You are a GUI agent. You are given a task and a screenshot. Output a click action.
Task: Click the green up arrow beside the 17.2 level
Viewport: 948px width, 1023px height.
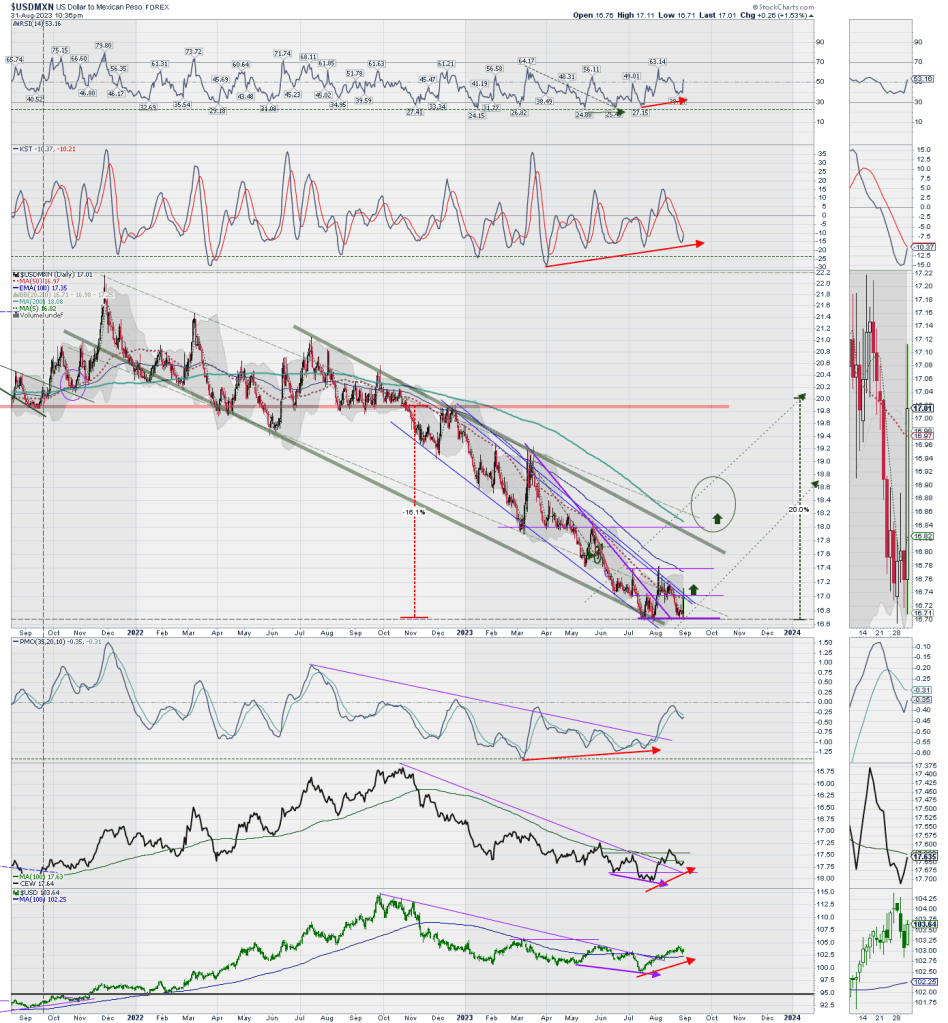click(x=693, y=590)
